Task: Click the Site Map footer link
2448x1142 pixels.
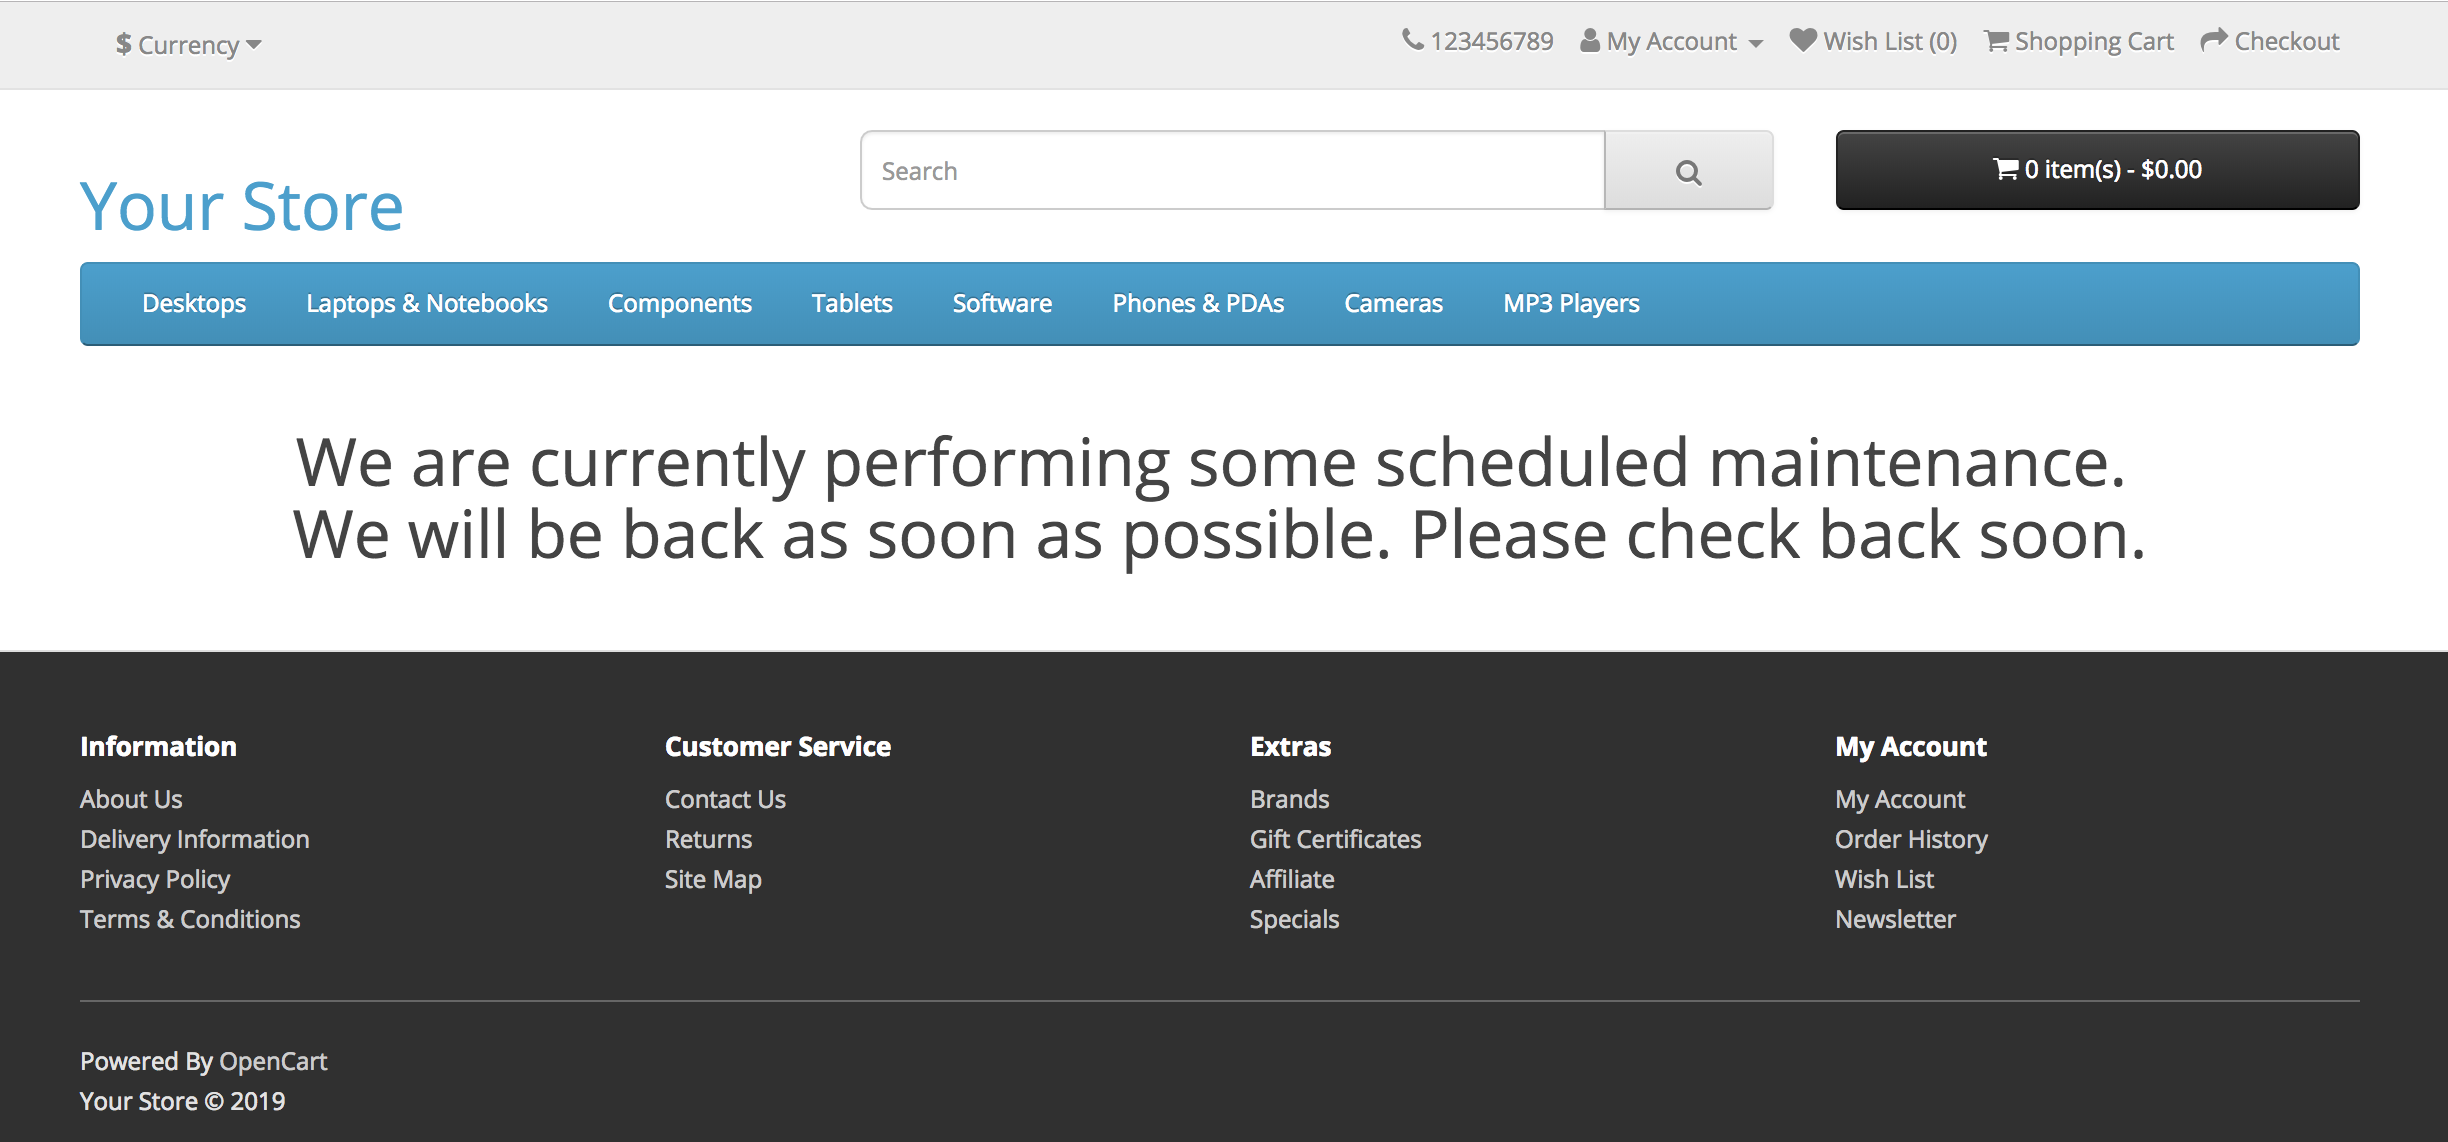Action: (x=713, y=878)
